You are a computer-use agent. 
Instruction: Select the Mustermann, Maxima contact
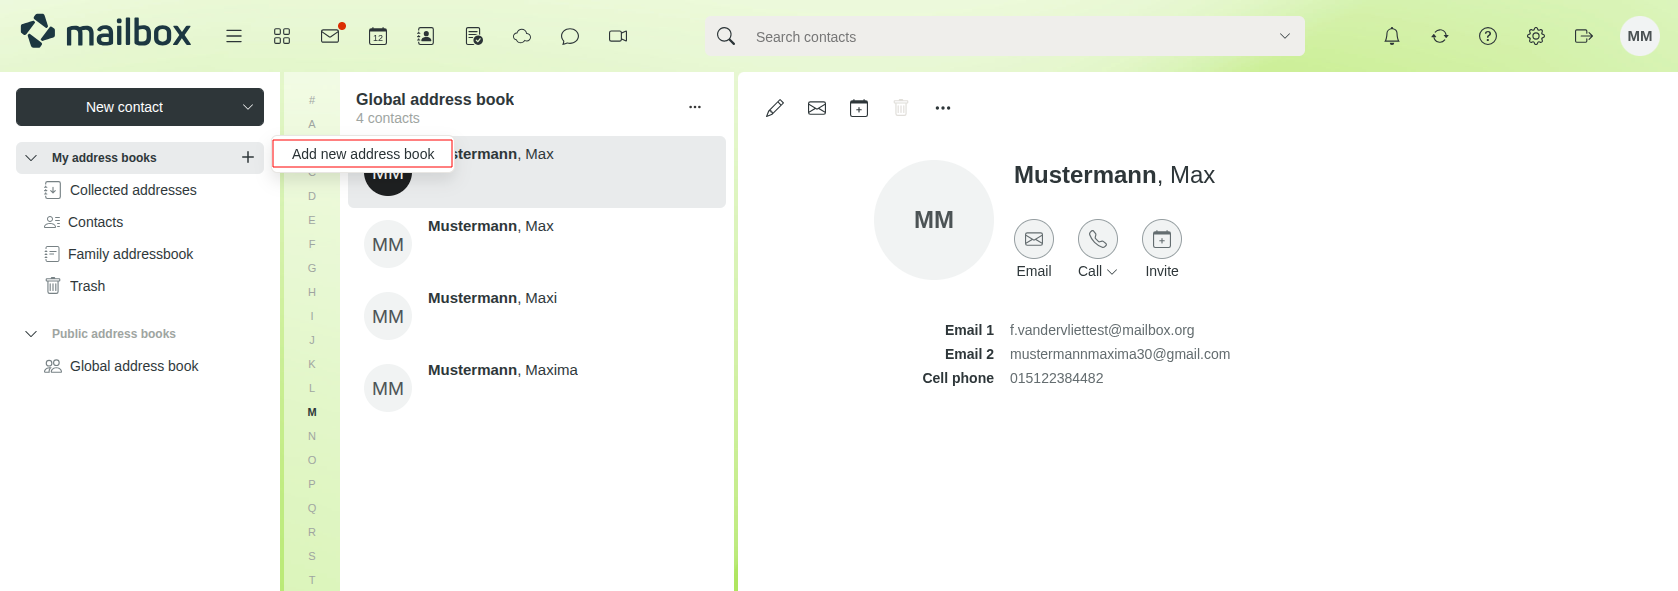(x=502, y=370)
